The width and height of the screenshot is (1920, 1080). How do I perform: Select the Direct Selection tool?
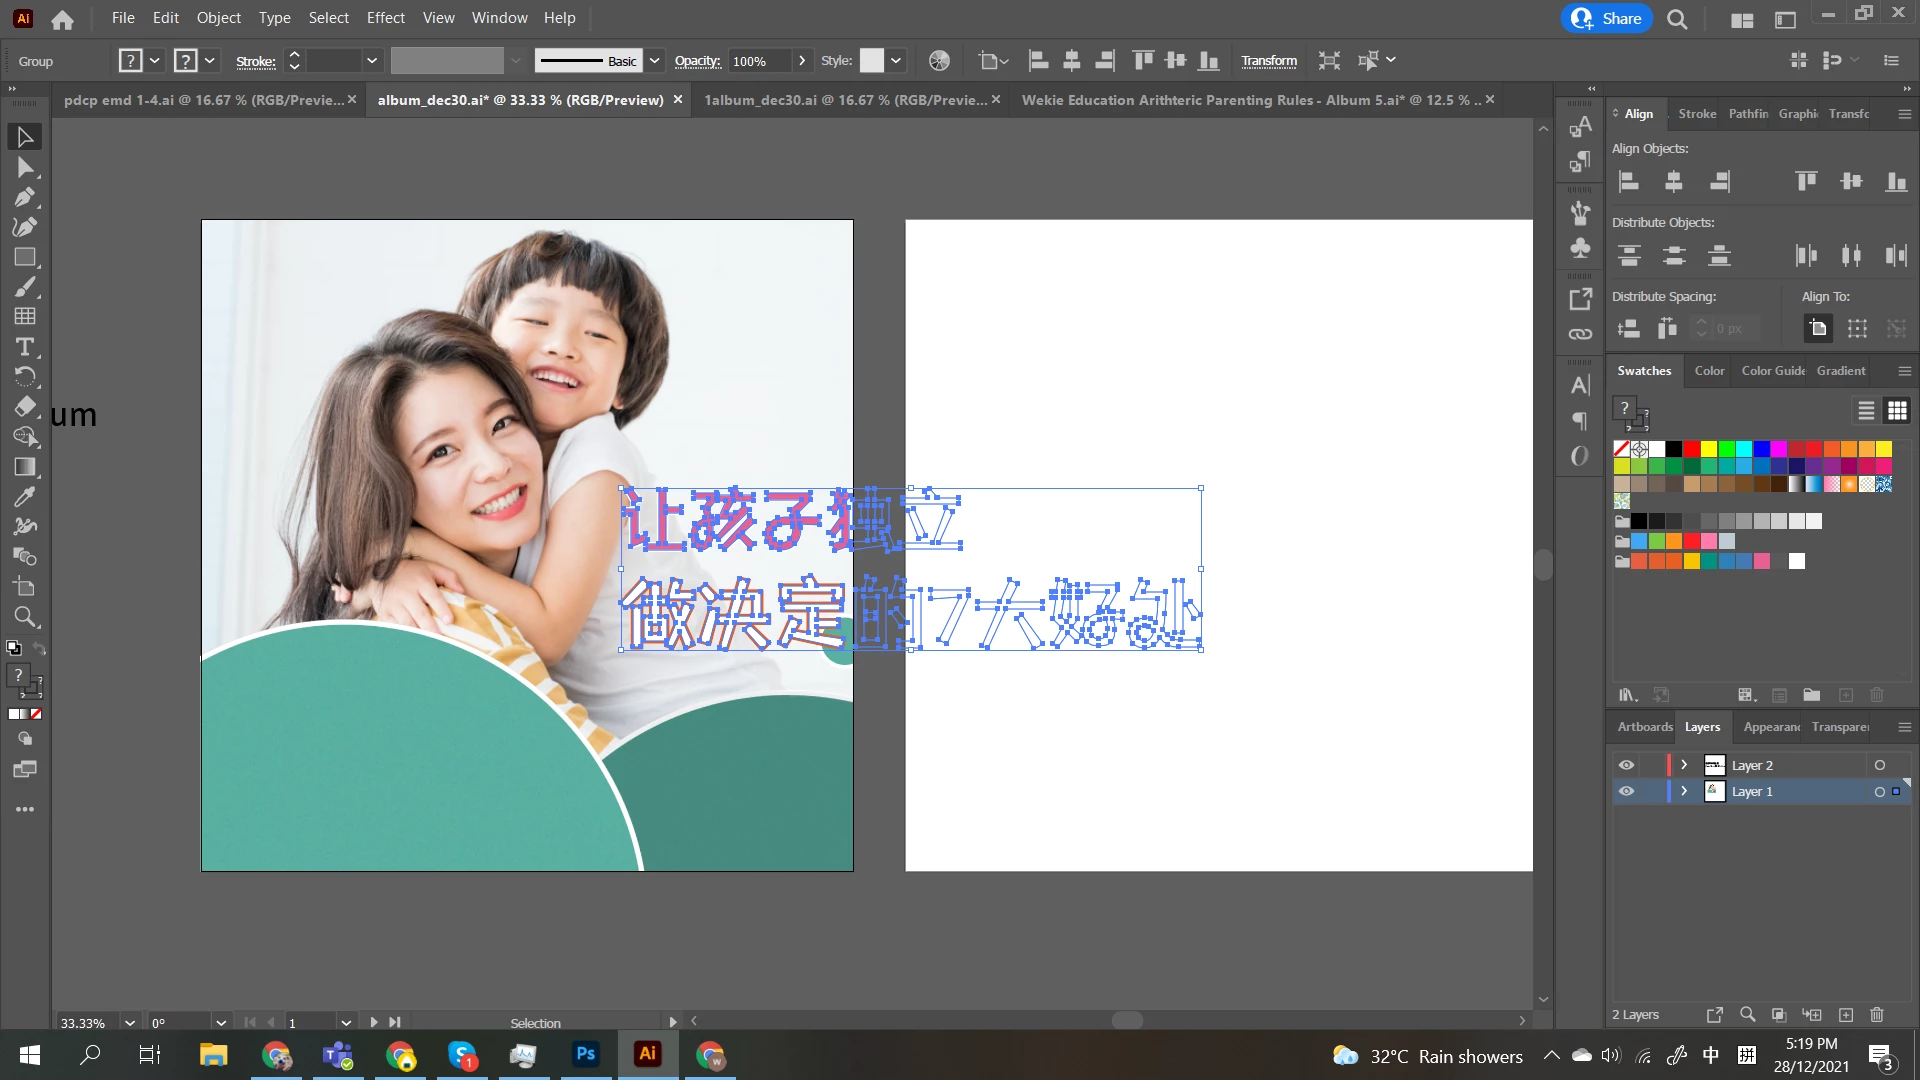point(25,167)
